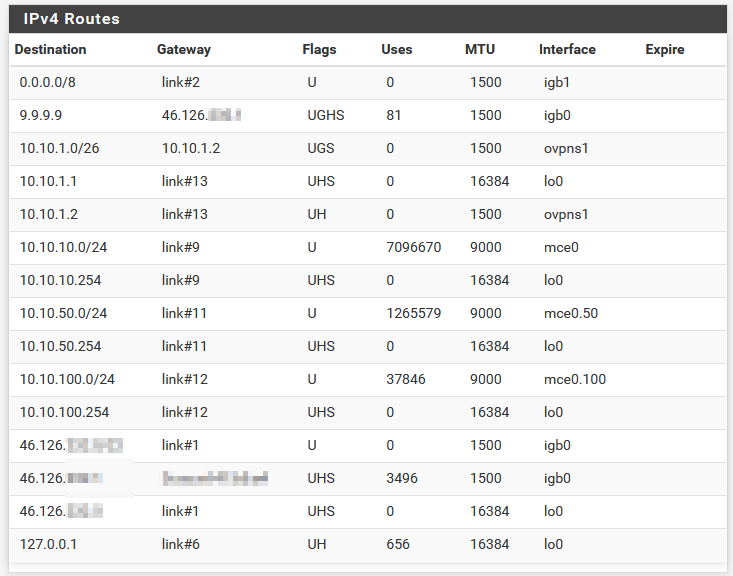Image resolution: width=733 pixels, height=576 pixels.
Task: Click the Expire column header
Action: point(665,50)
